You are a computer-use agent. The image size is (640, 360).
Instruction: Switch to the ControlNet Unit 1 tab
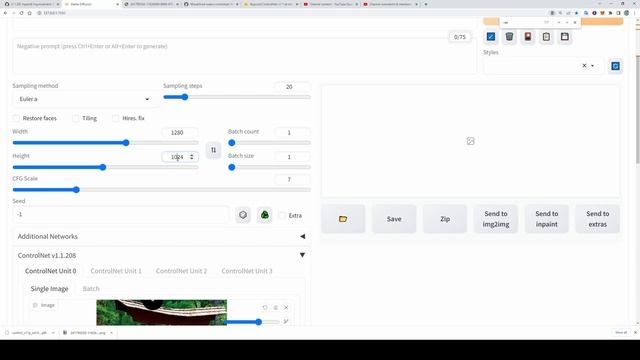point(116,271)
